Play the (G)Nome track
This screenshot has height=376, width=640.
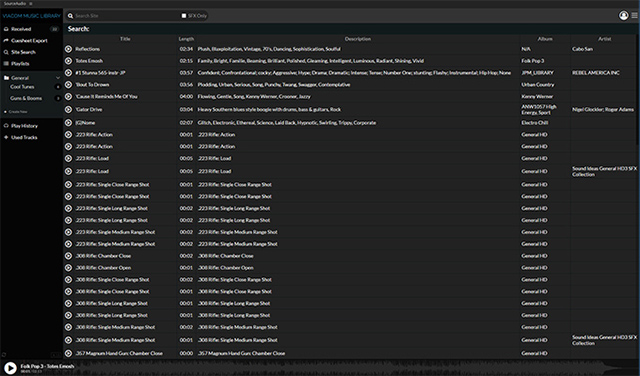point(69,122)
